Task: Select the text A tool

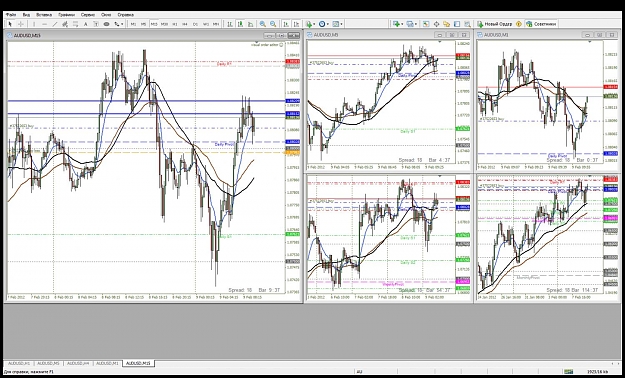Action: pos(85,24)
